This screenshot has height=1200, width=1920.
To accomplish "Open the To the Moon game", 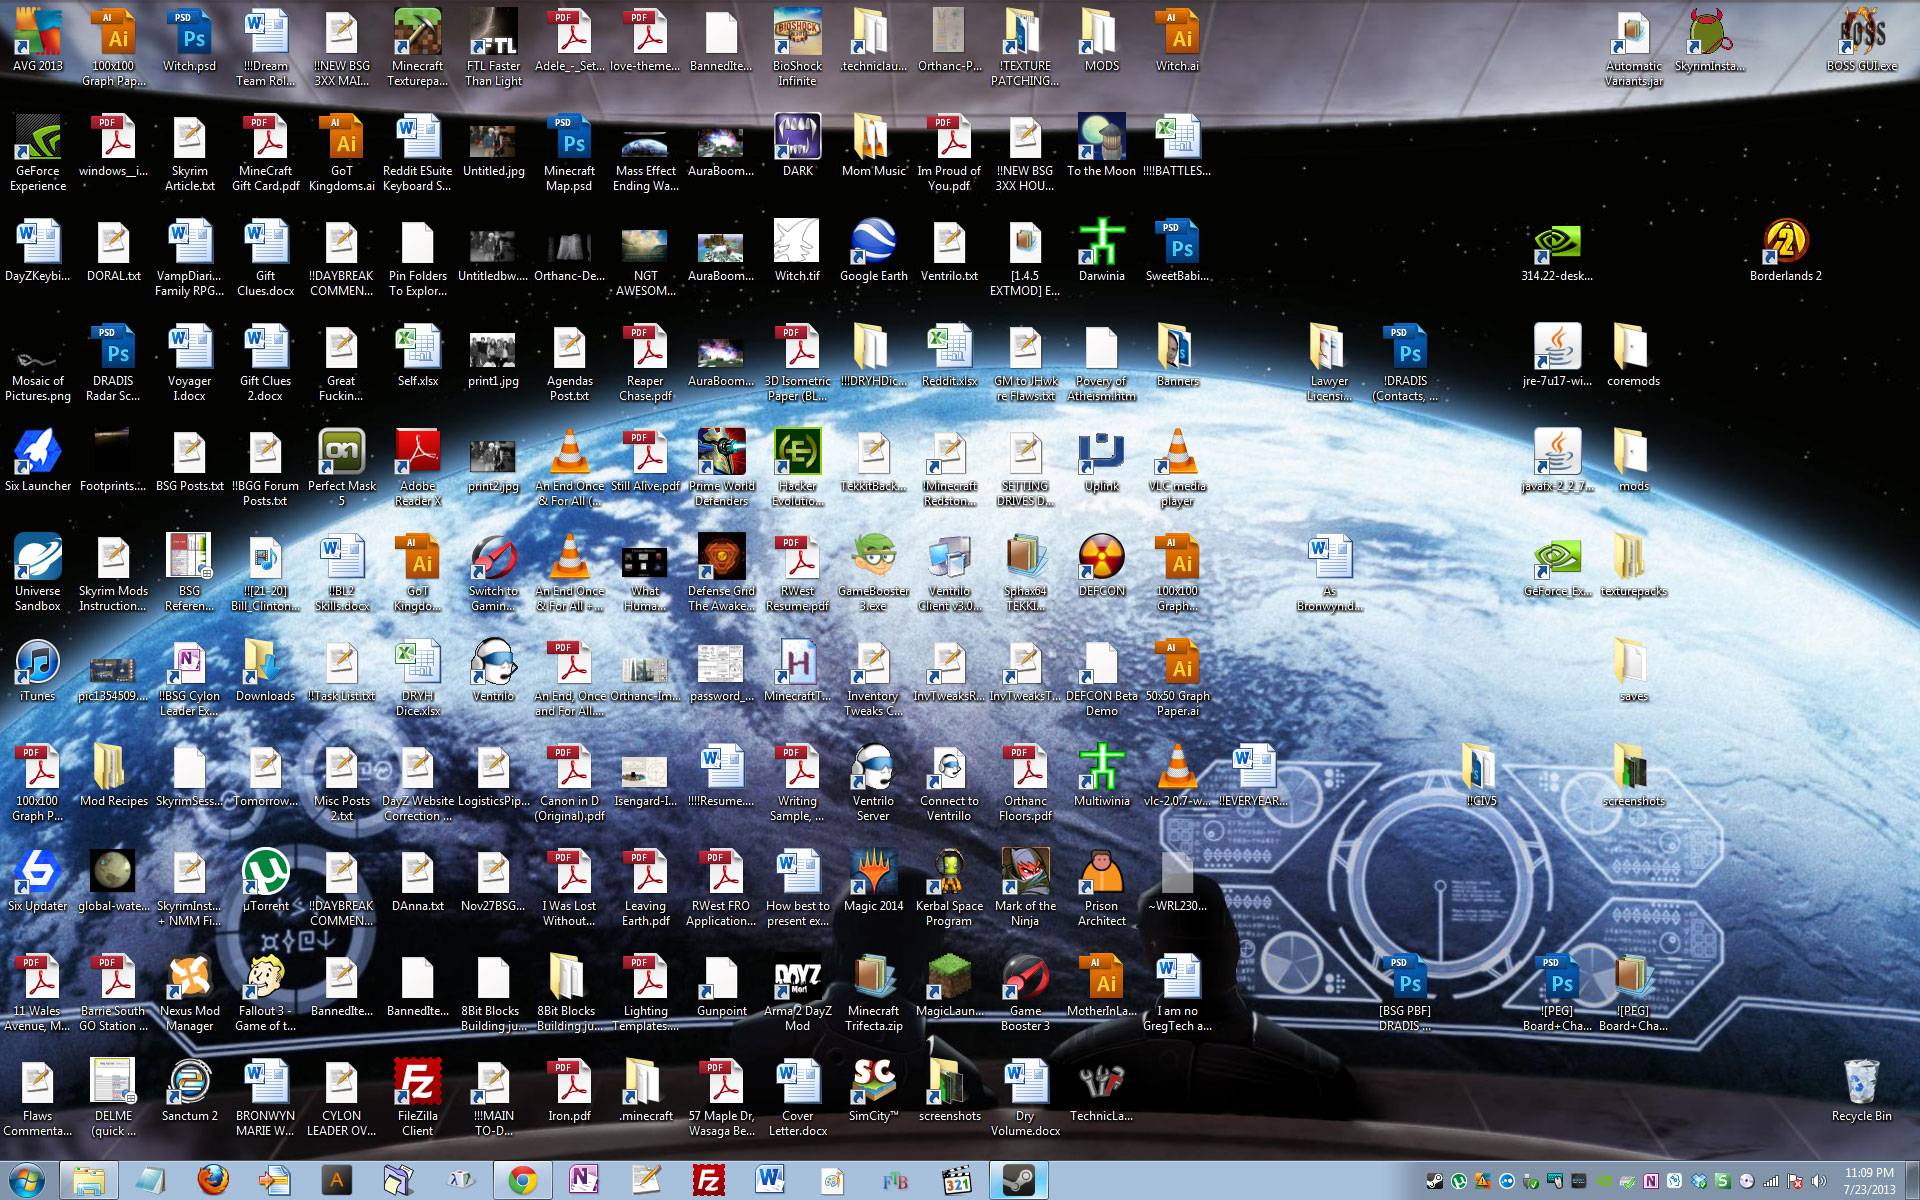I will click(x=1101, y=145).
